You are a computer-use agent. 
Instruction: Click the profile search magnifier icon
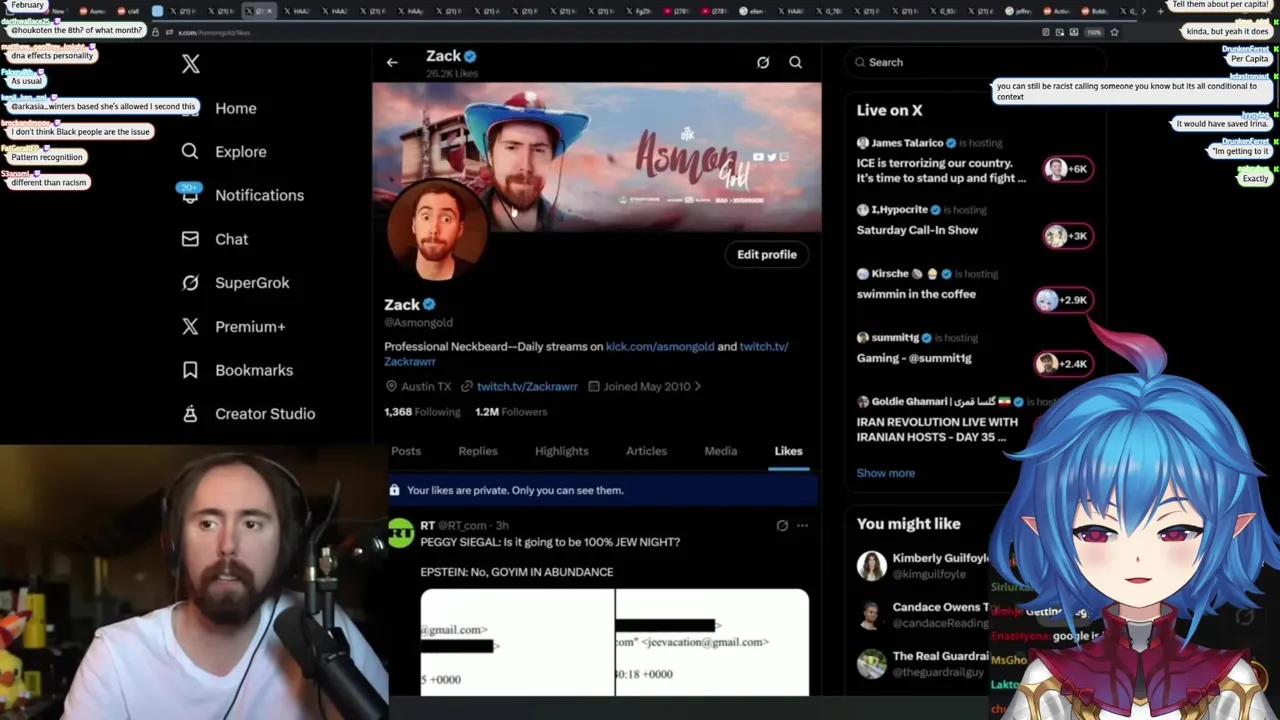click(x=796, y=62)
